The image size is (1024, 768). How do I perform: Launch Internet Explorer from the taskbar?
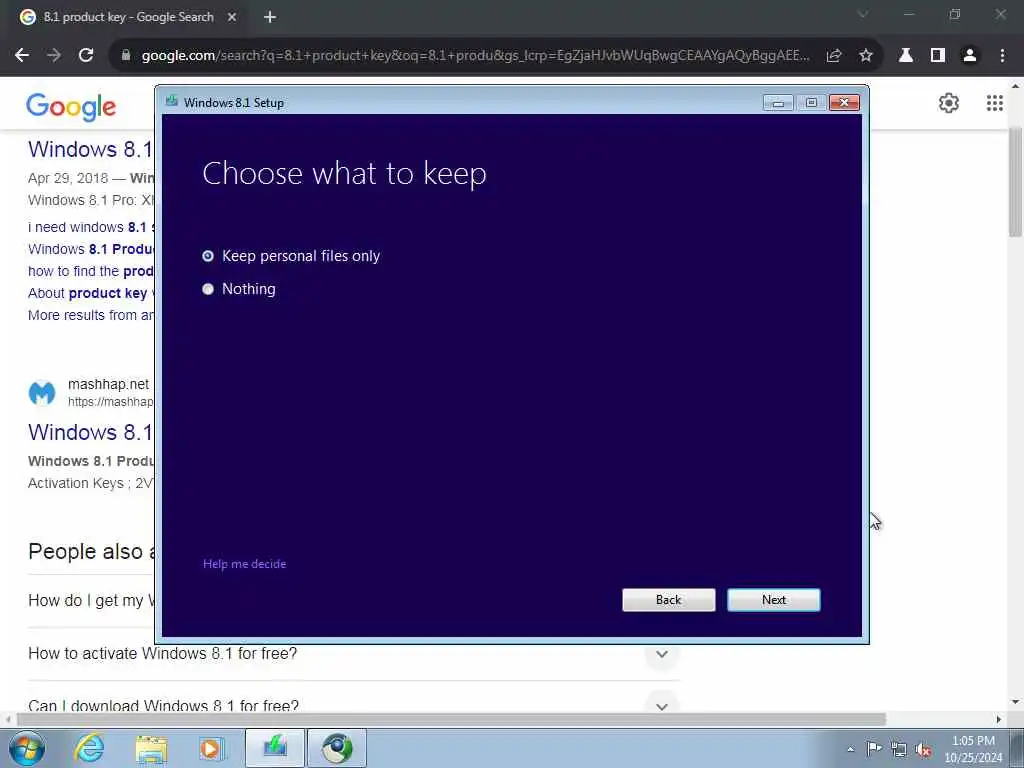point(88,748)
